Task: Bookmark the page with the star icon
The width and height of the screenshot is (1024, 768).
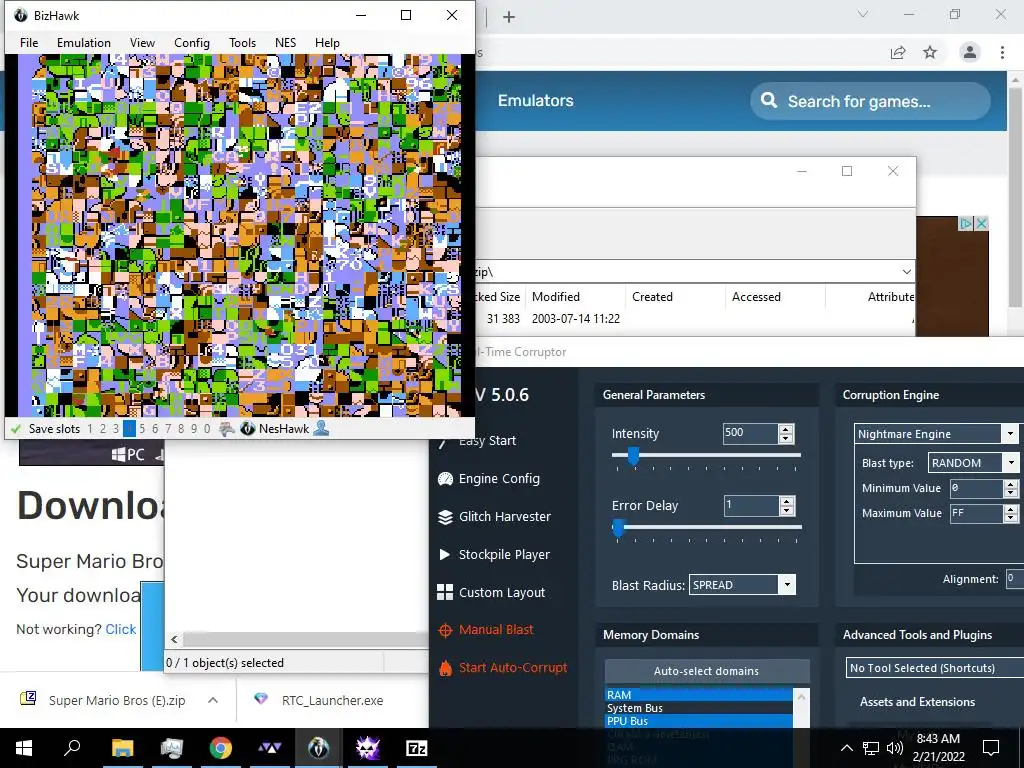Action: (x=930, y=52)
